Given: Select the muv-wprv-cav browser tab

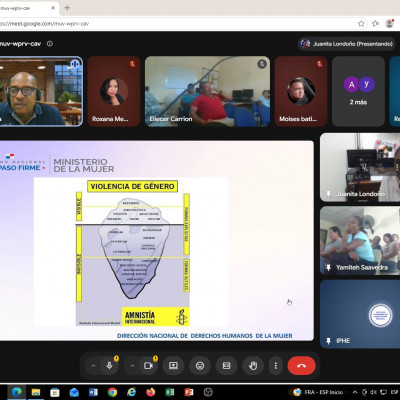Looking at the screenshot, I should point(28,8).
